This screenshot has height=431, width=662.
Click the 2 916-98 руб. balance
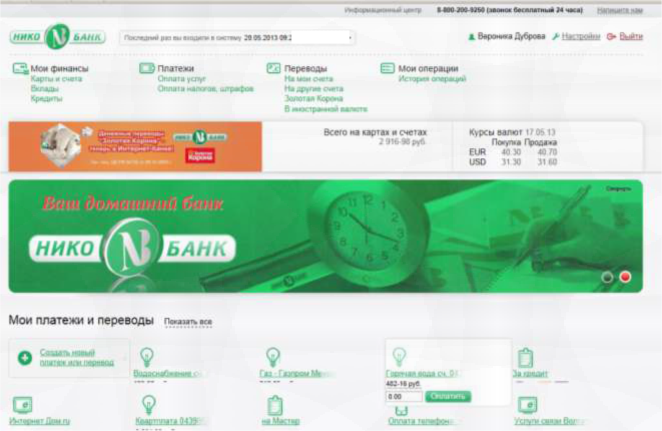(x=402, y=142)
